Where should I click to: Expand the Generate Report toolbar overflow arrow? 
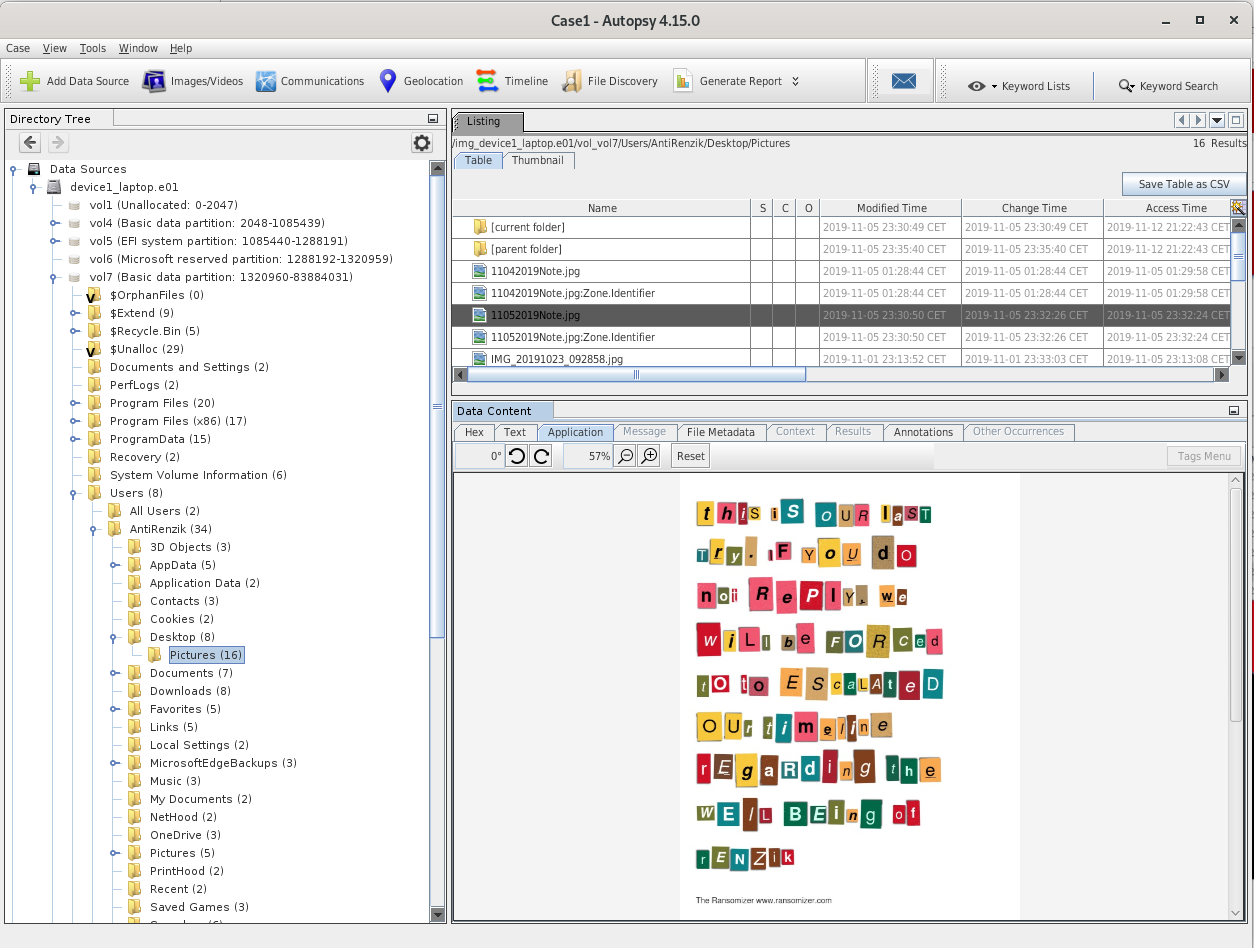(x=796, y=81)
